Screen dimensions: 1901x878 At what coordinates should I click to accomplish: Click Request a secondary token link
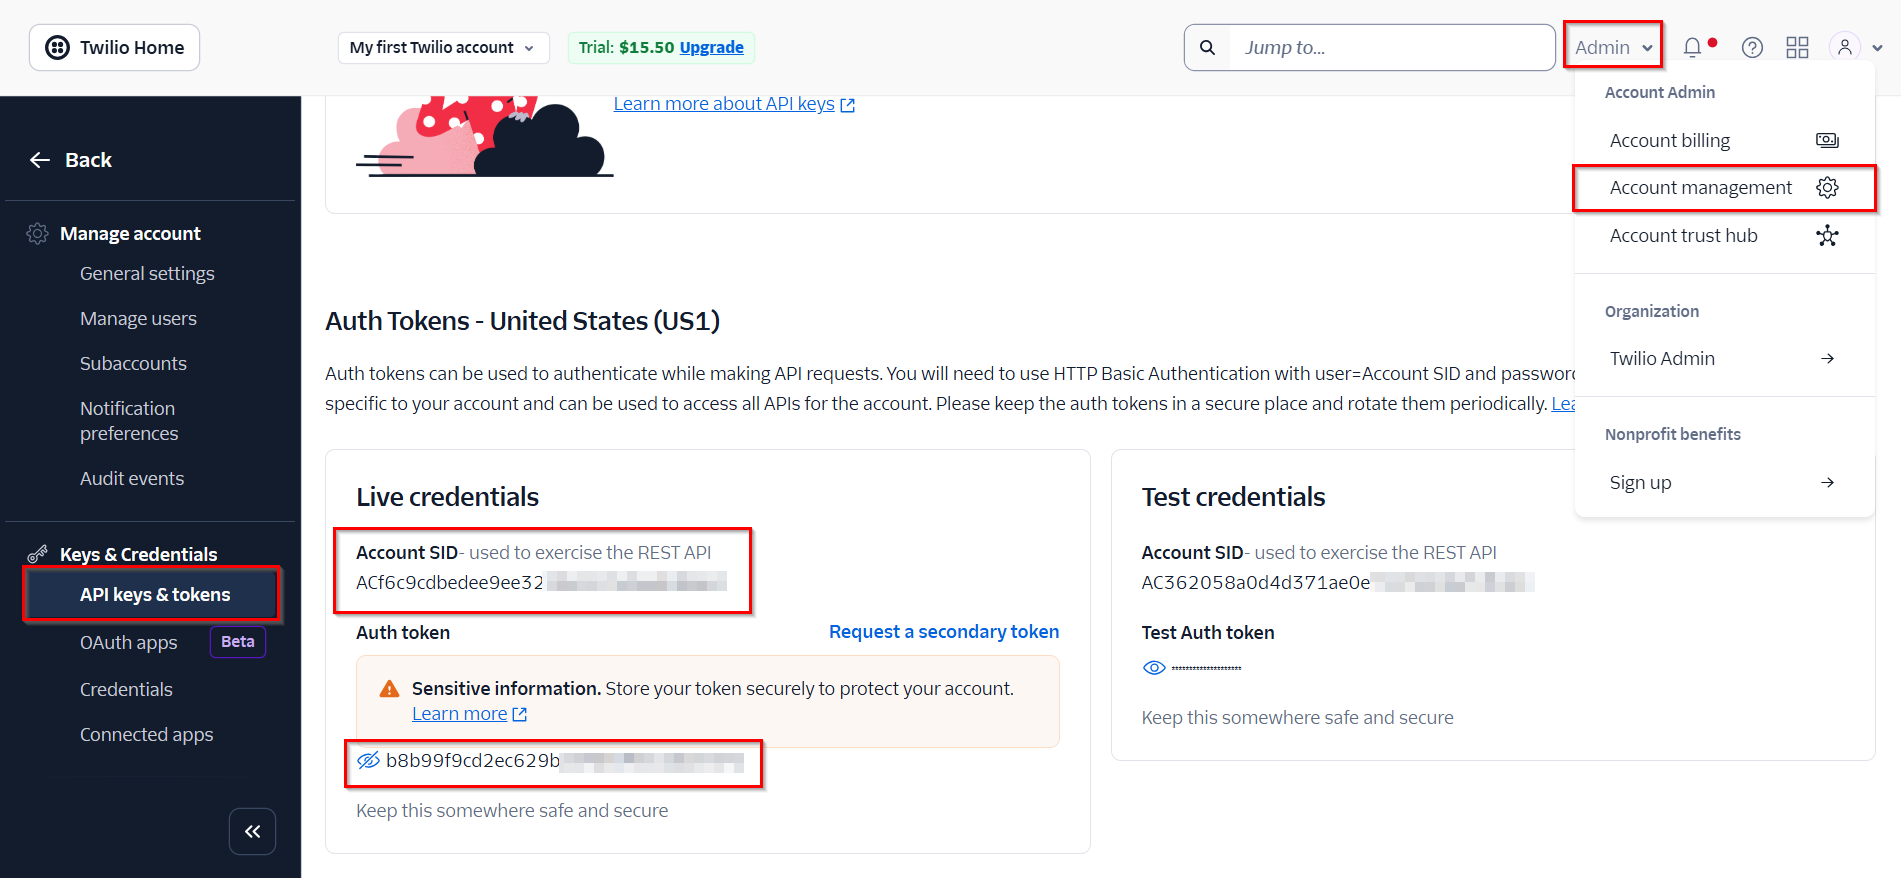pos(943,632)
